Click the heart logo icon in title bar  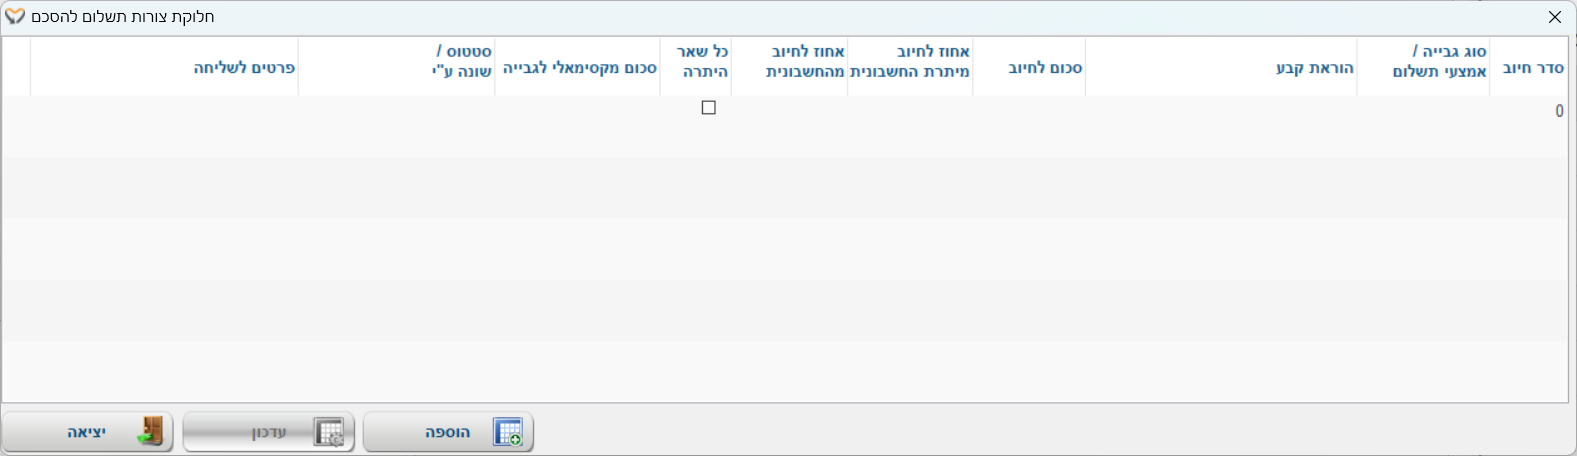coord(15,17)
